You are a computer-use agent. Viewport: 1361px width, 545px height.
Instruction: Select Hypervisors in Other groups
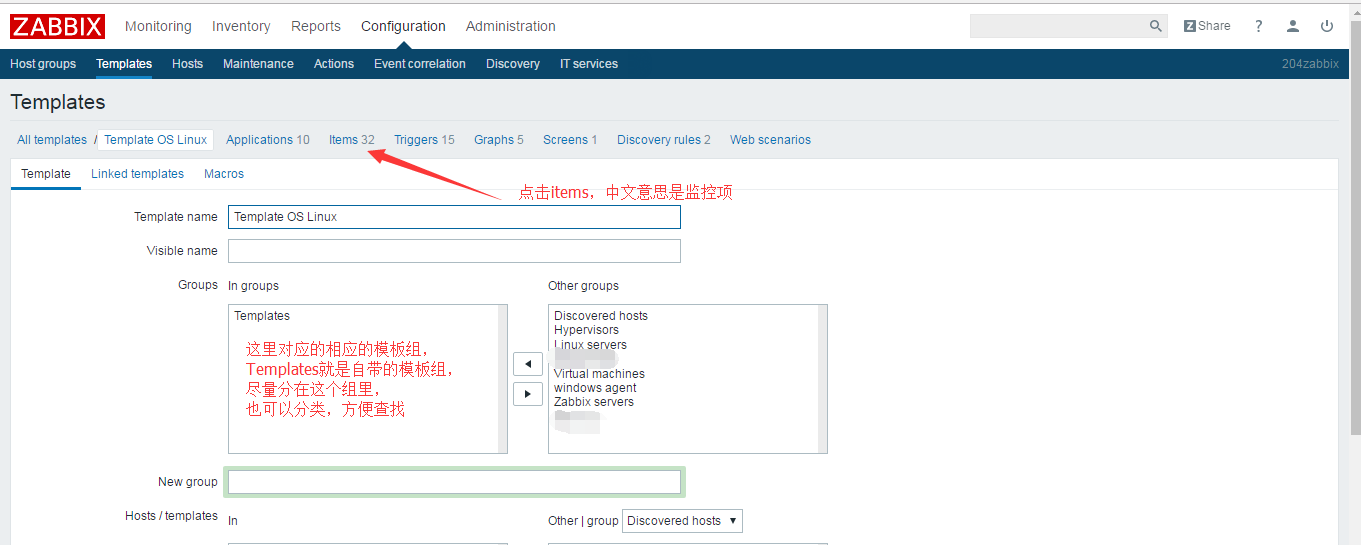[586, 330]
